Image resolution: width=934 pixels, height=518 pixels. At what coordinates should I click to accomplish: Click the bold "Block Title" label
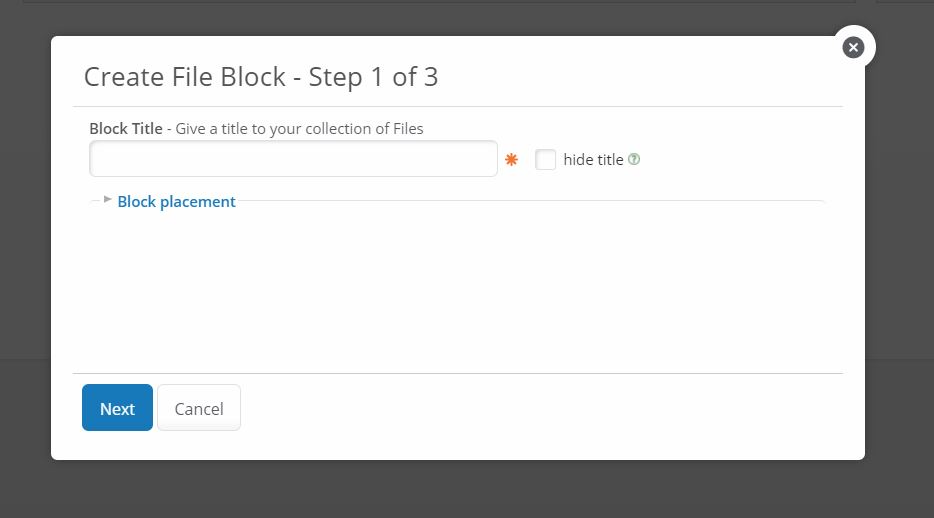tap(125, 128)
